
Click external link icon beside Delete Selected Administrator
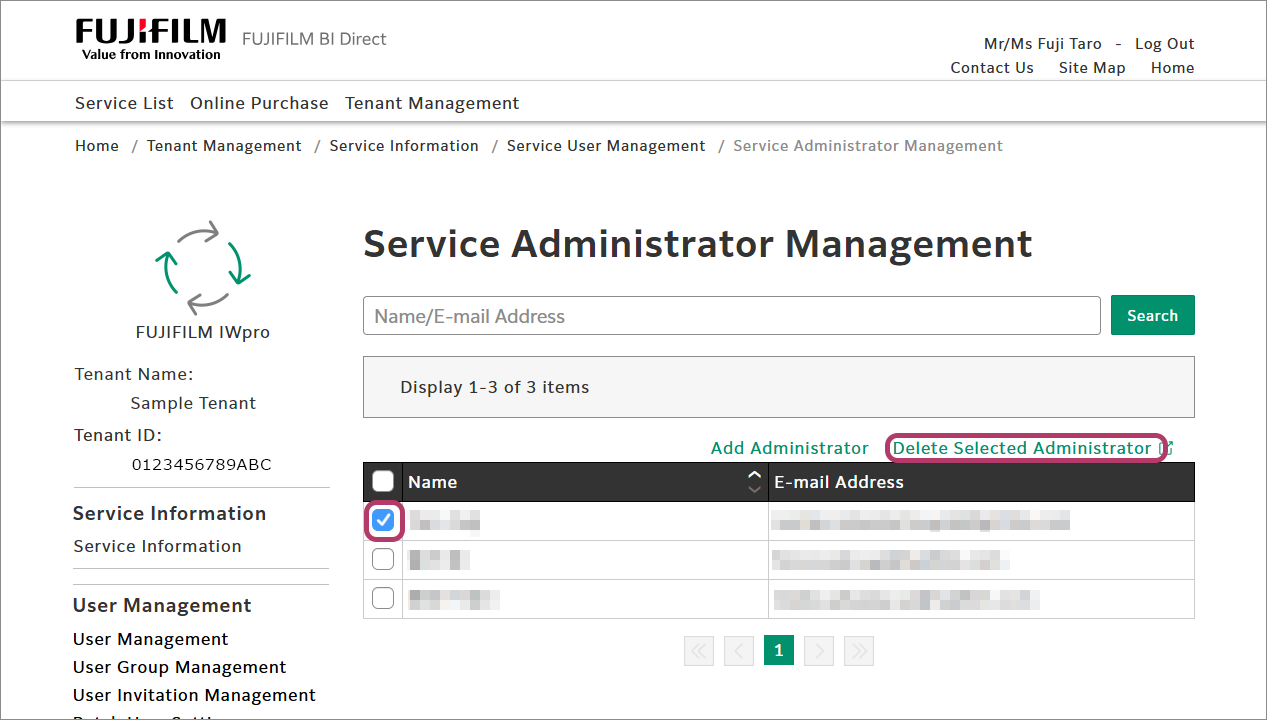click(1166, 448)
